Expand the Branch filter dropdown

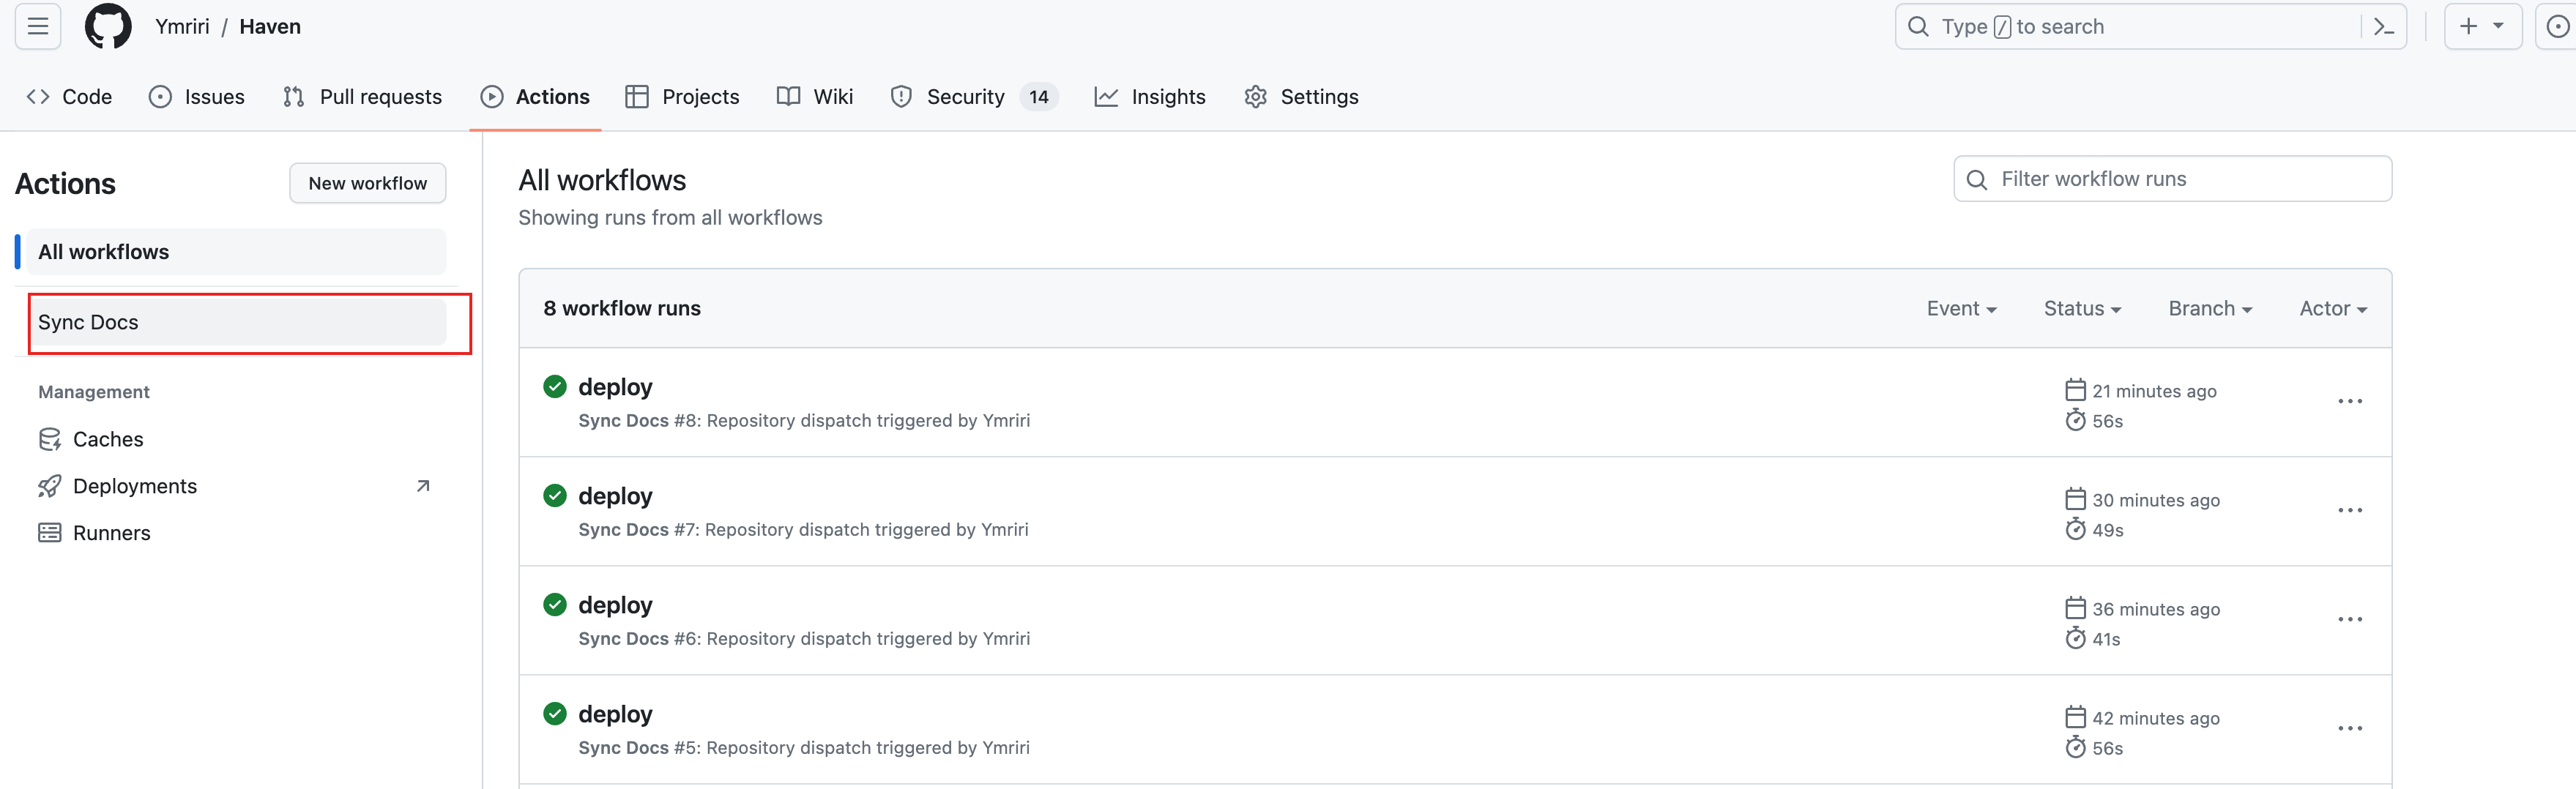coord(2210,309)
